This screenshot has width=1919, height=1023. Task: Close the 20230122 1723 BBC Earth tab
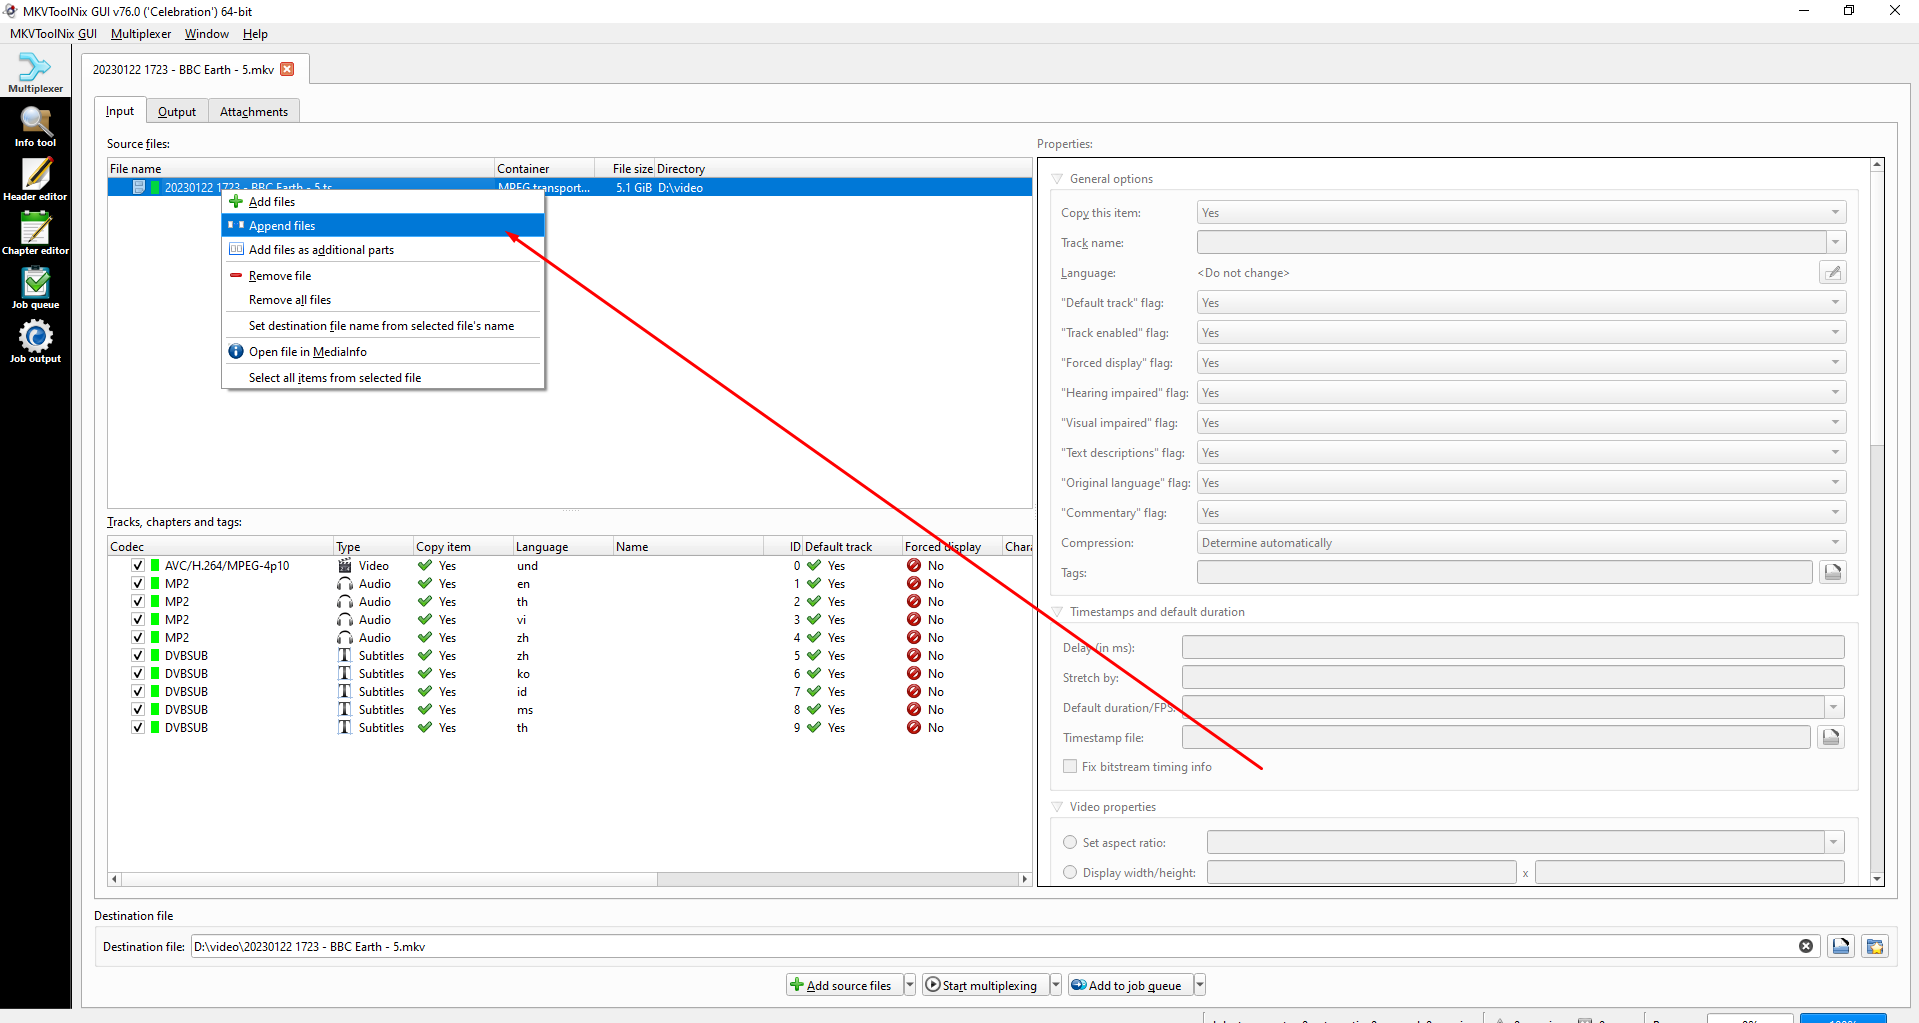[288, 69]
